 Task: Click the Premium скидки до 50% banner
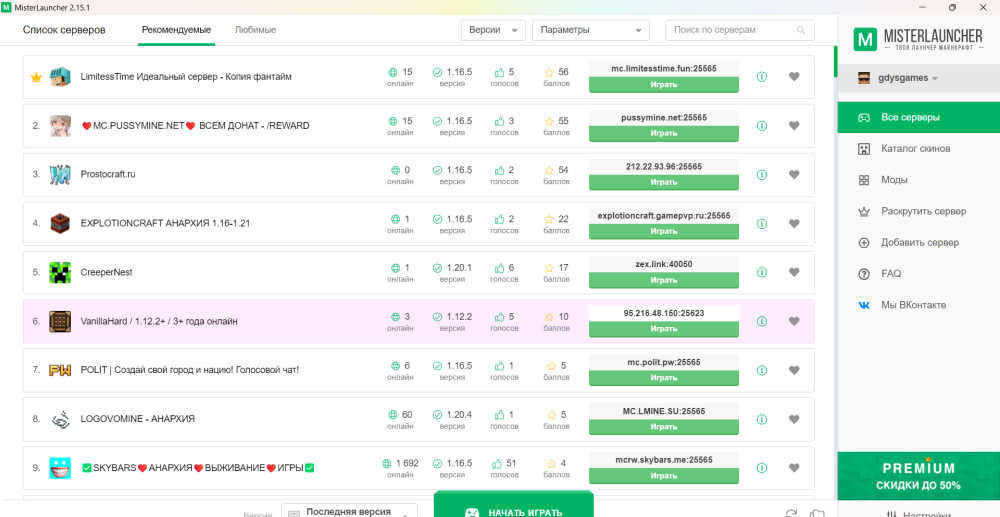click(918, 476)
